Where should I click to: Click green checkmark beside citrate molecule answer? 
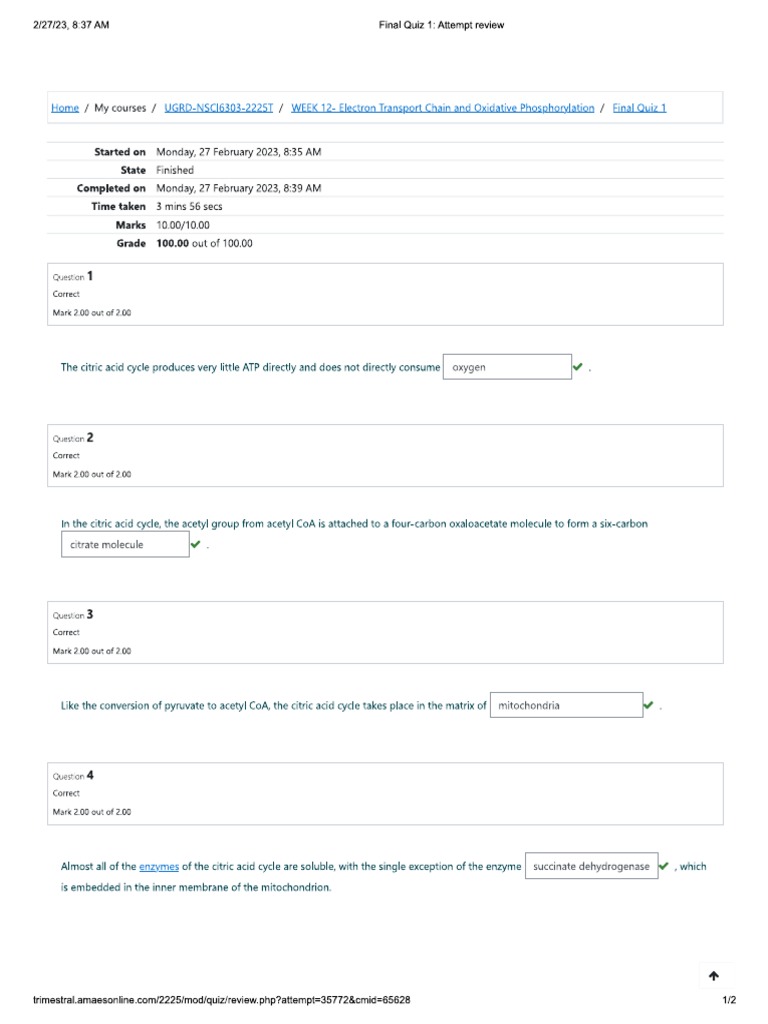(195, 544)
